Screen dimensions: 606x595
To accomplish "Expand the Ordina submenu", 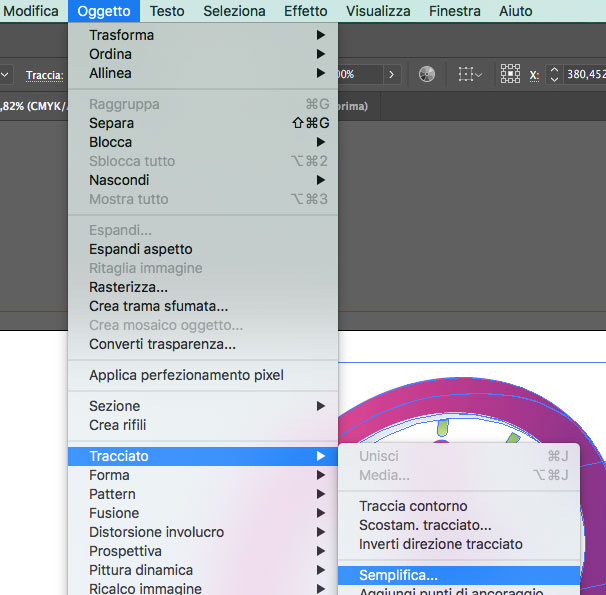I will click(203, 54).
